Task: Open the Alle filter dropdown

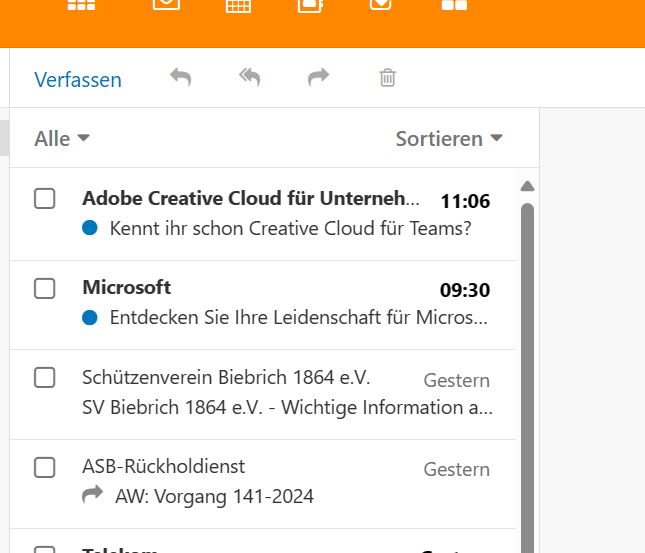Action: [x=62, y=139]
